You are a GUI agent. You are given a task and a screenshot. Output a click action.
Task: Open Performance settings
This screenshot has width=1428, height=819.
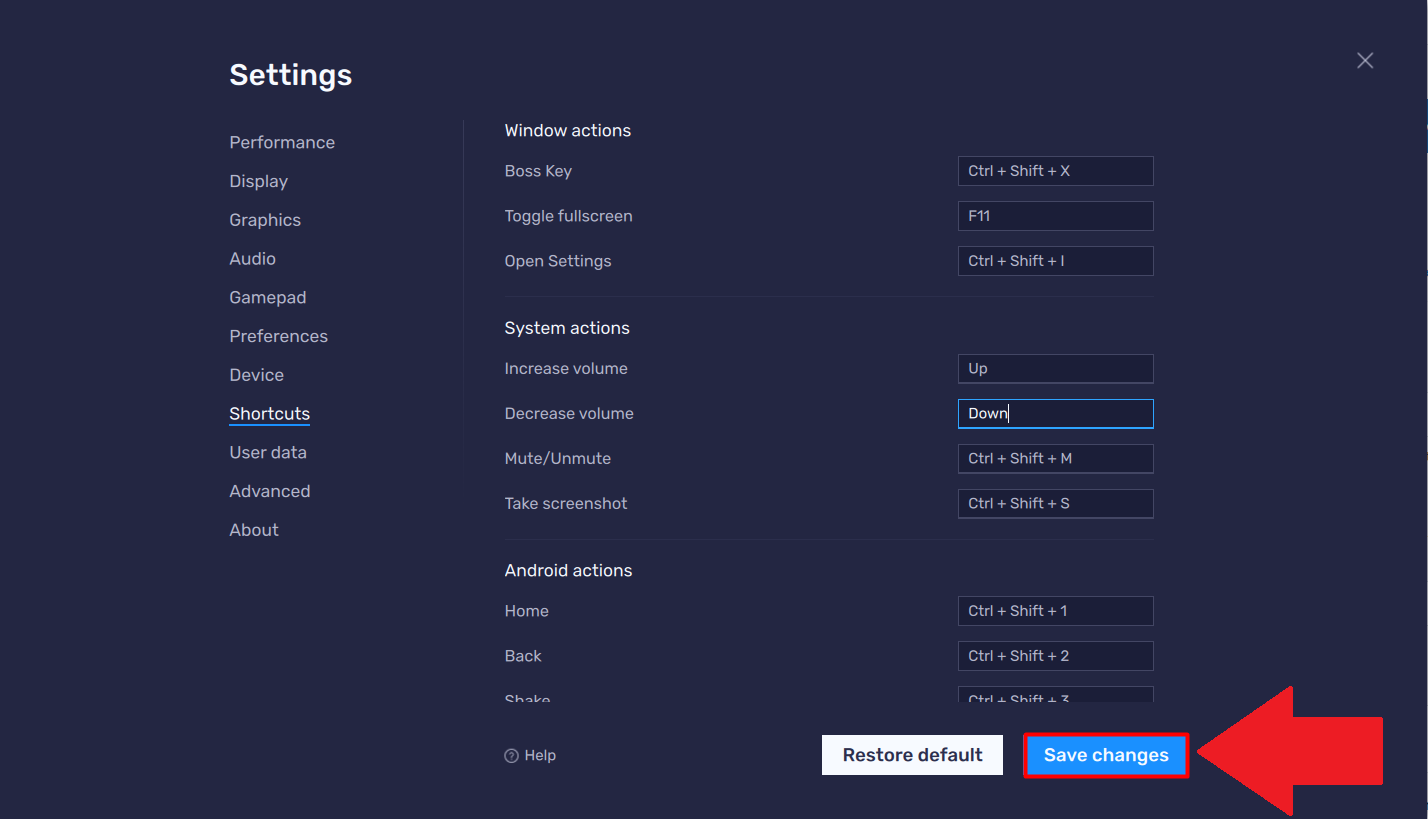pos(282,142)
